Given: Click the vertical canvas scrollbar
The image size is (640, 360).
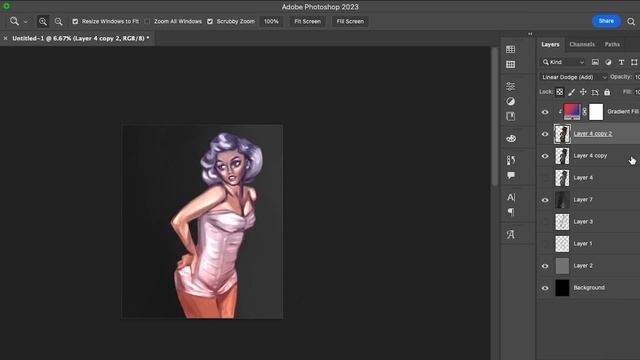Looking at the screenshot, I should [x=495, y=116].
